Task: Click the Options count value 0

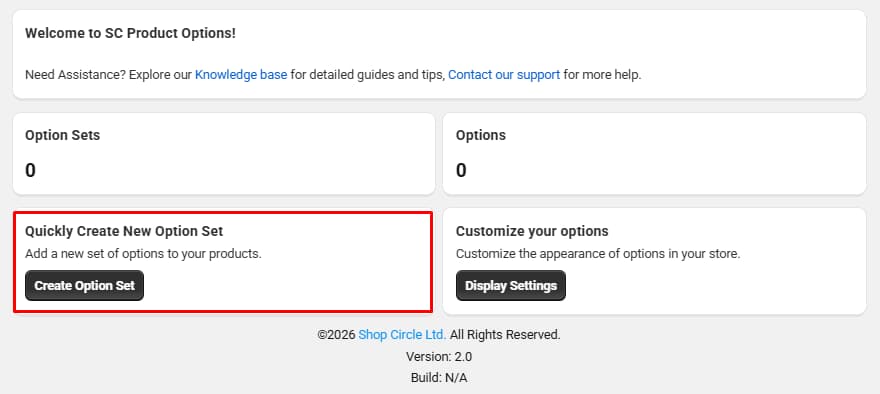Action: click(x=461, y=170)
